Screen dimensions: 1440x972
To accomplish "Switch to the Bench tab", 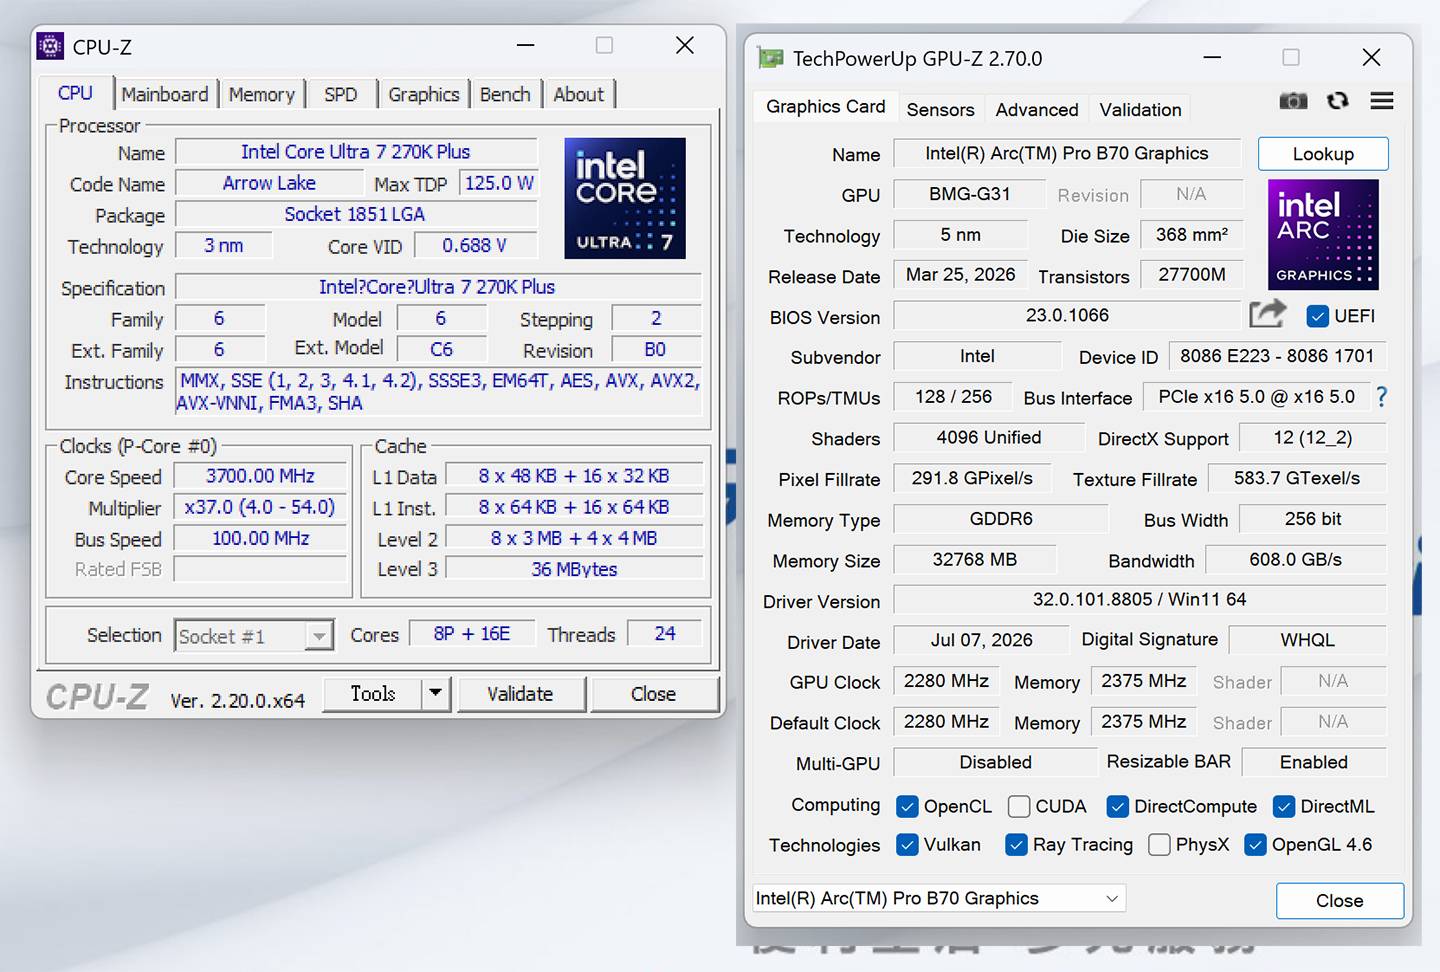I will (505, 94).
